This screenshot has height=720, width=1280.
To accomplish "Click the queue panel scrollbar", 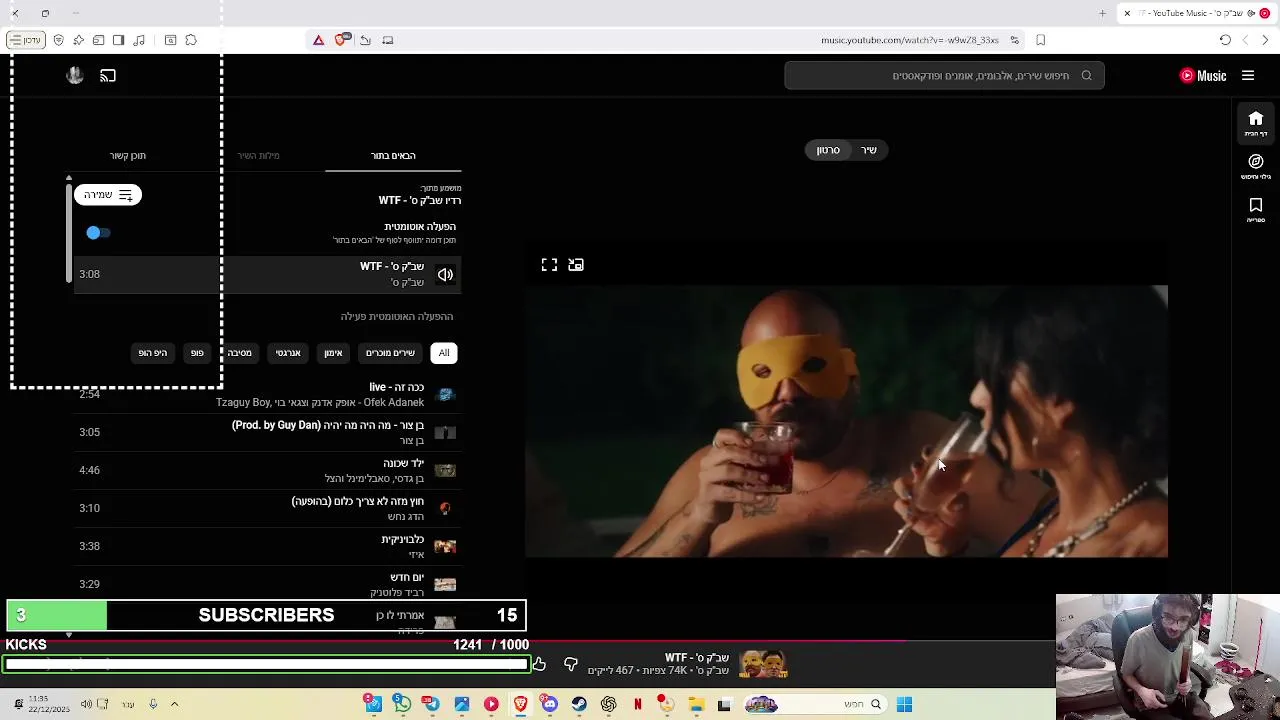I will [x=69, y=232].
